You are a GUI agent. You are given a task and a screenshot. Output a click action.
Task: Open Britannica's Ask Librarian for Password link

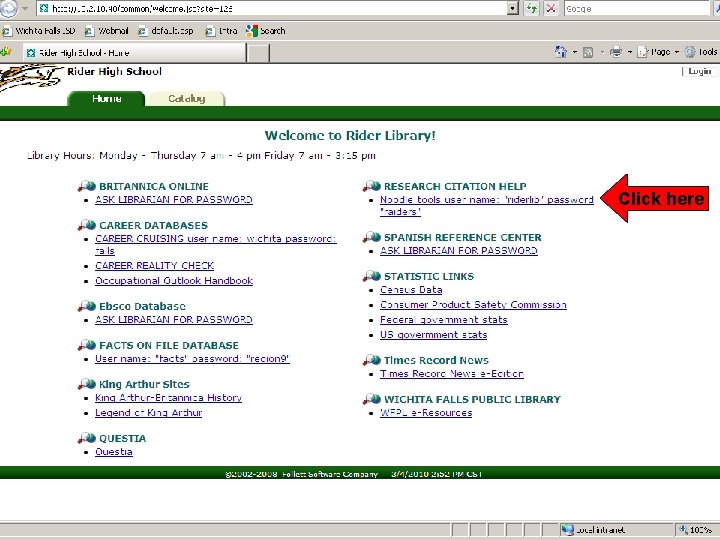click(x=174, y=200)
